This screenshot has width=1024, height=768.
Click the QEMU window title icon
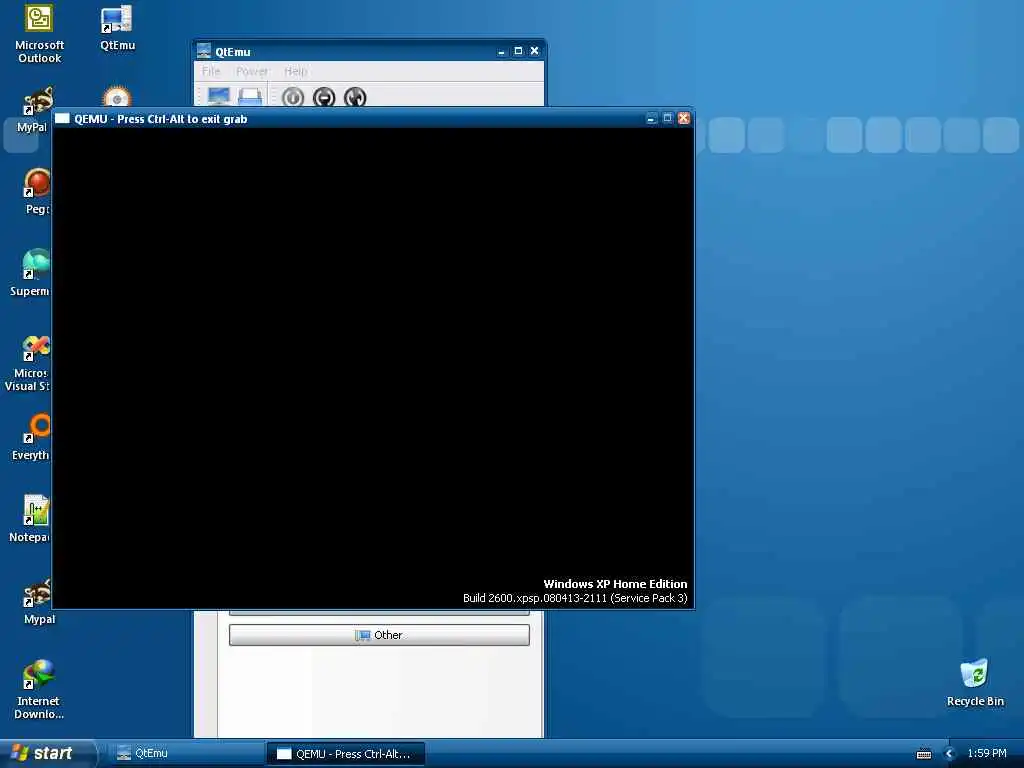tap(62, 118)
